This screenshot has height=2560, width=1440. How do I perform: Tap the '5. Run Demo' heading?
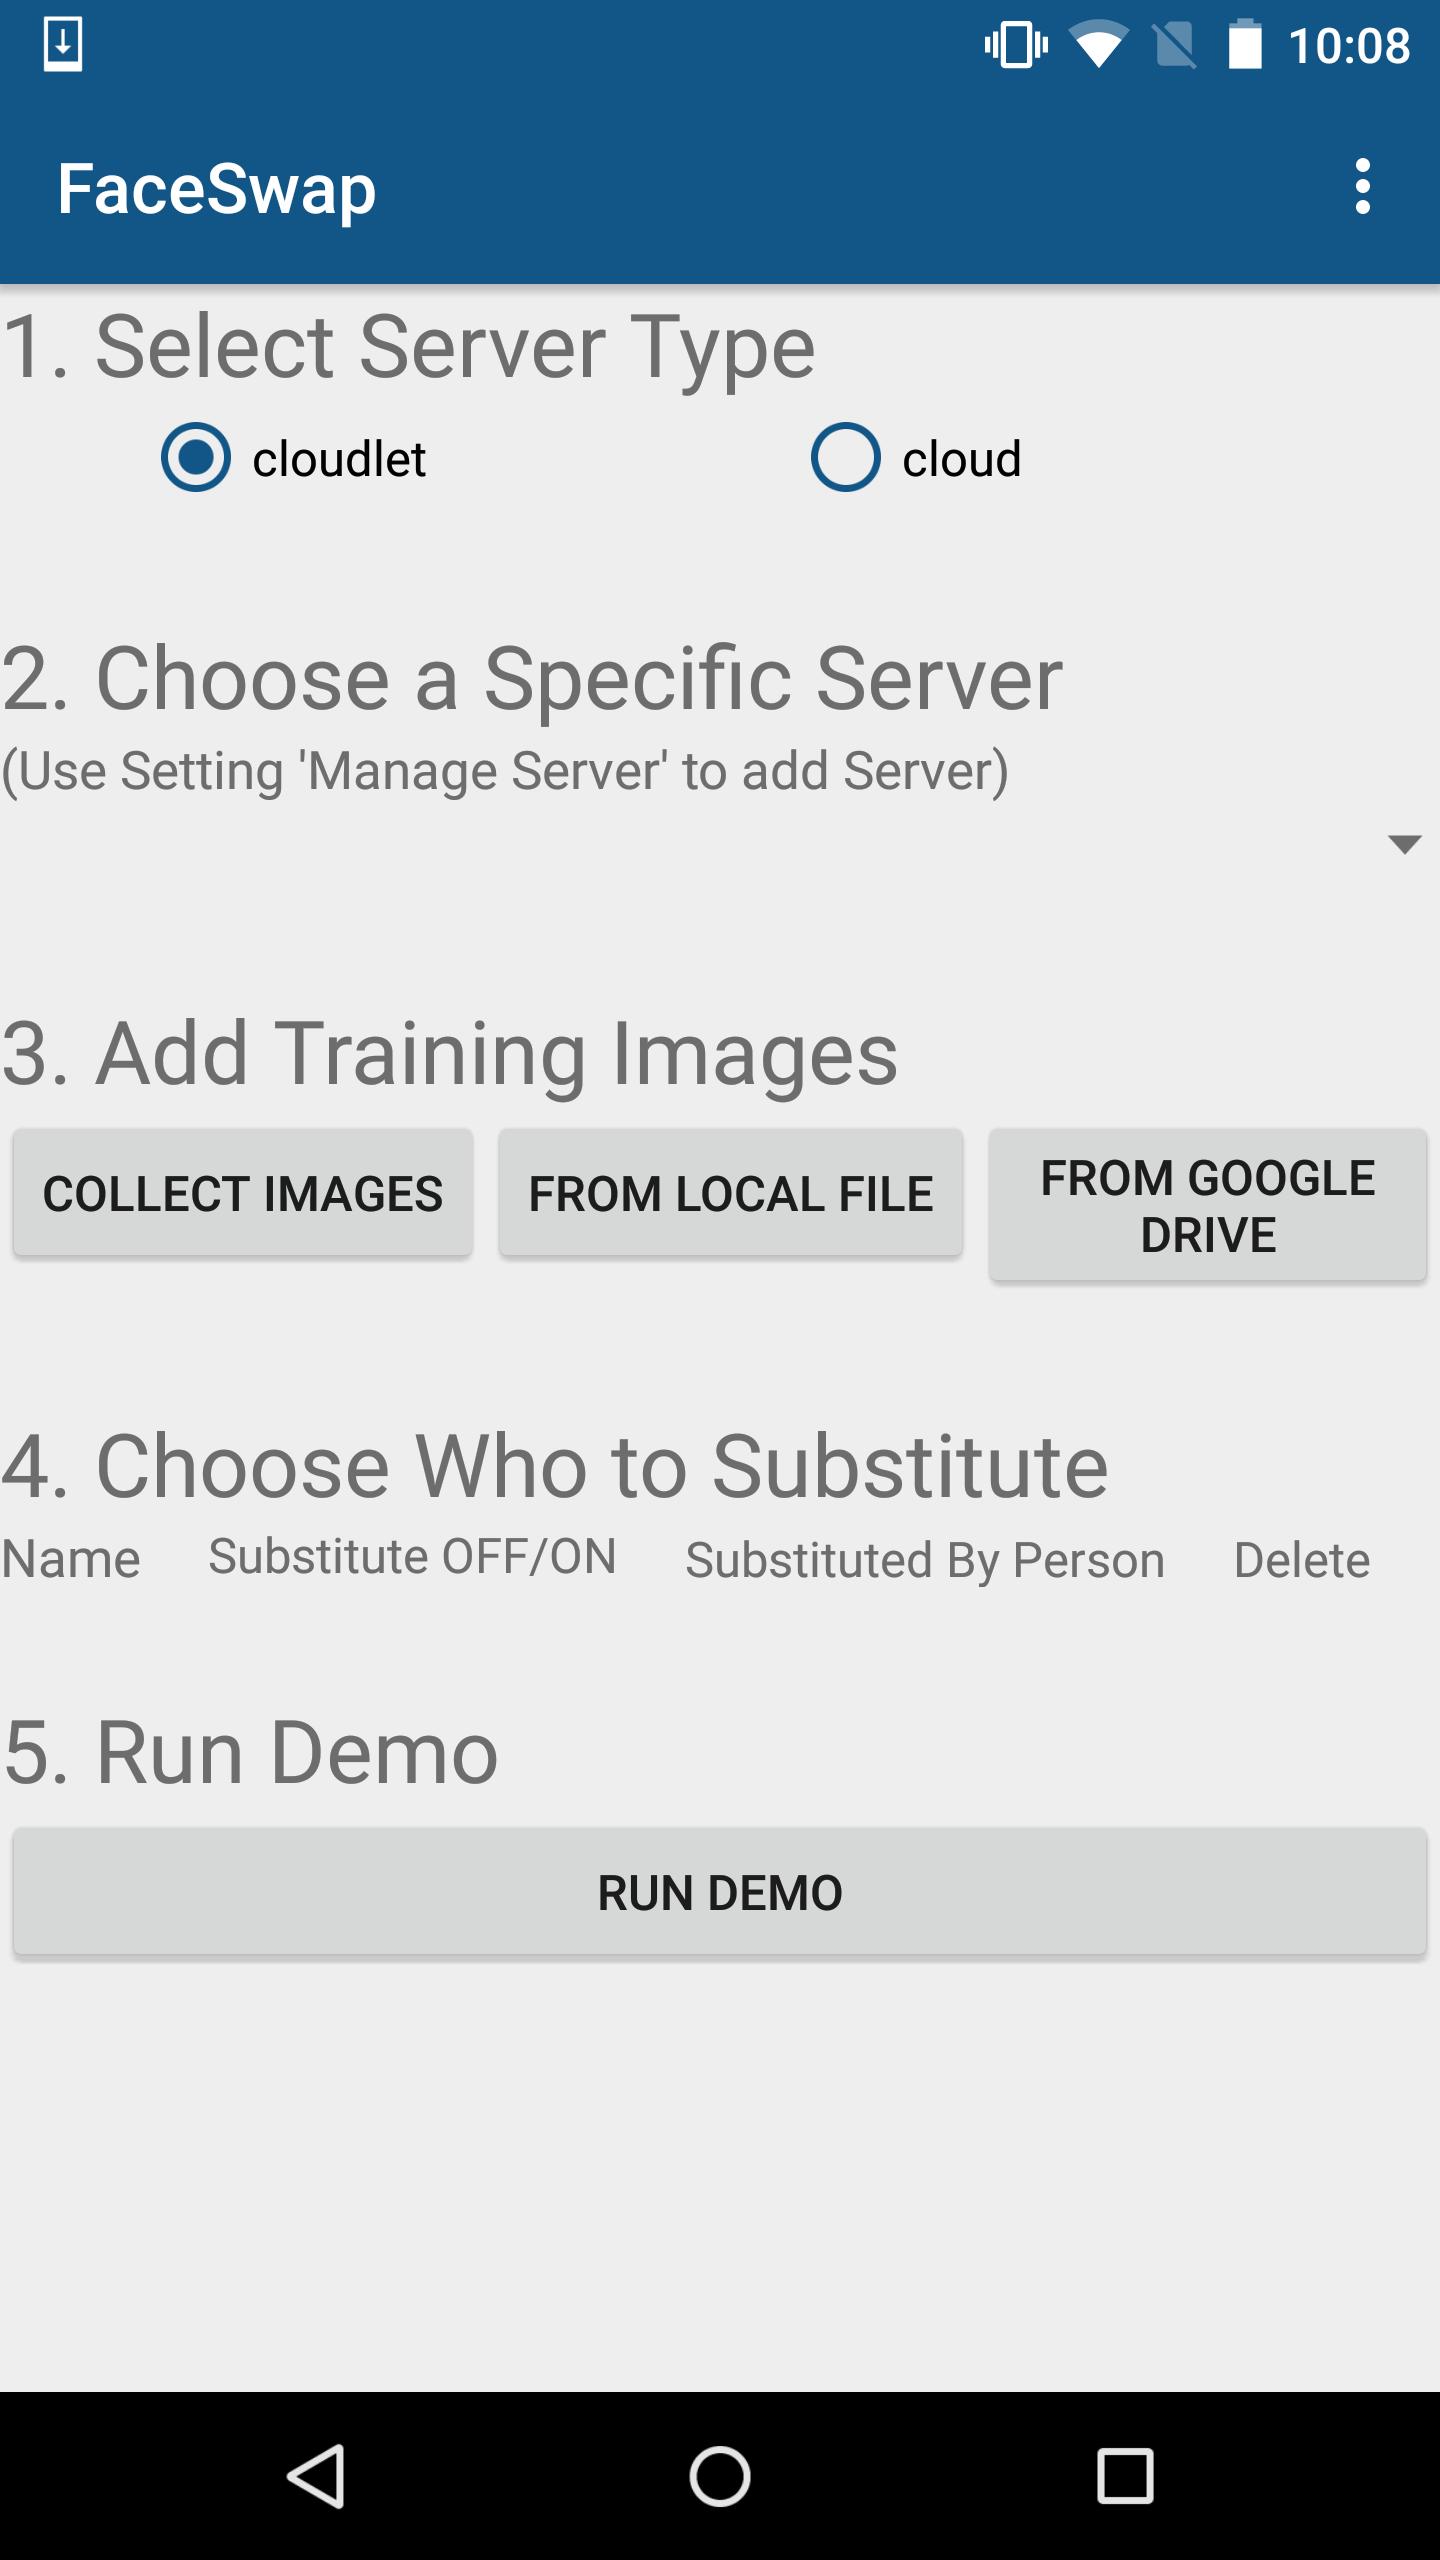point(250,1753)
